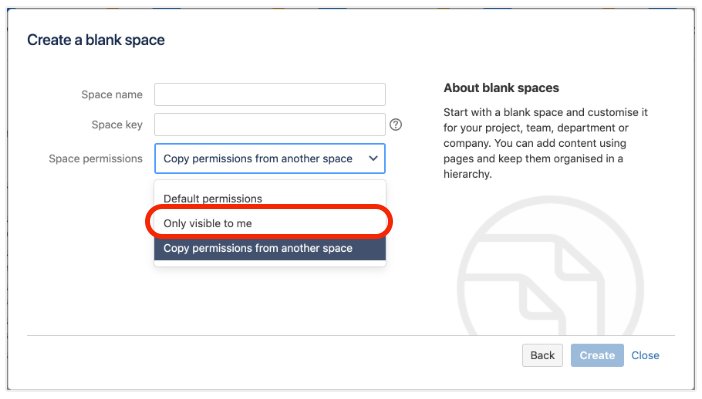Select the highlighted Copy permissions from another space option

pos(270,248)
